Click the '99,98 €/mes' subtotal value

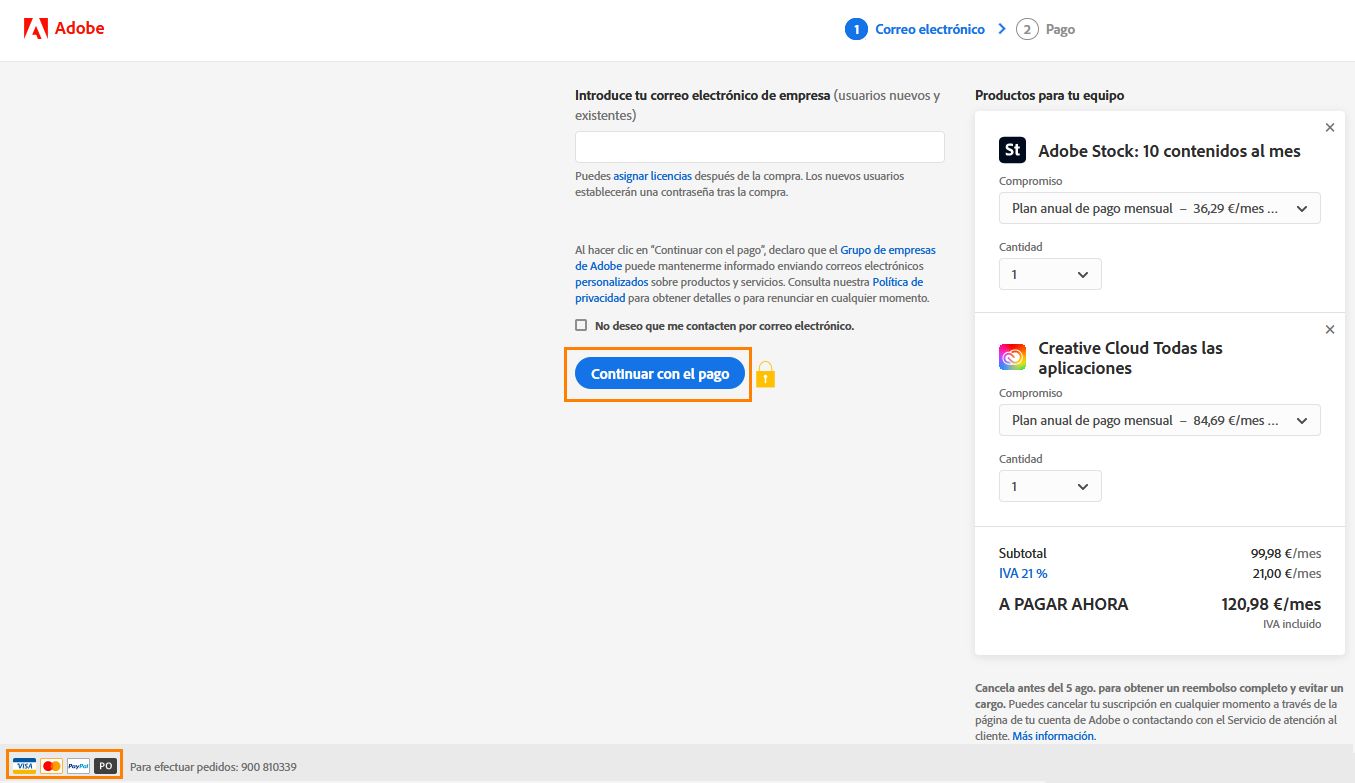(1286, 553)
